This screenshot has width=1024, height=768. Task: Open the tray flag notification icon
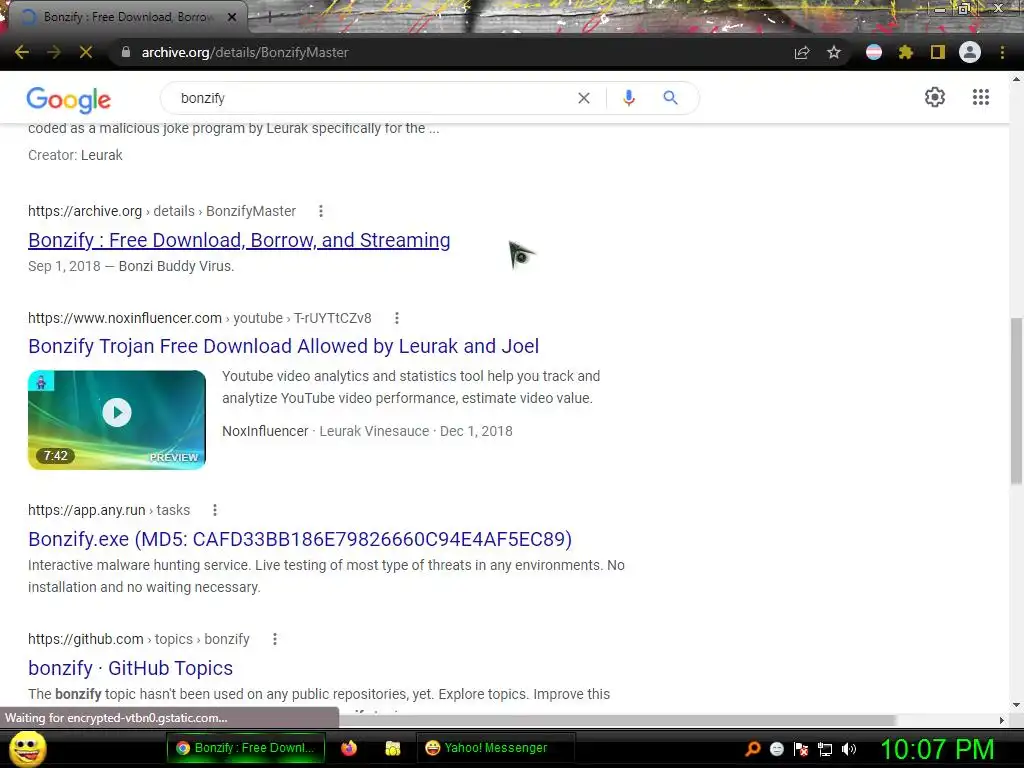(x=801, y=749)
